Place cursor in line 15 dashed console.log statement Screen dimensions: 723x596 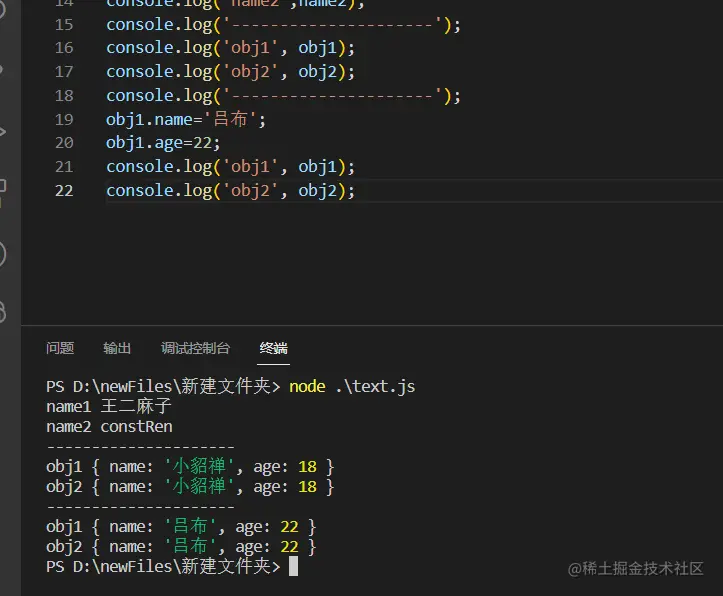283,24
